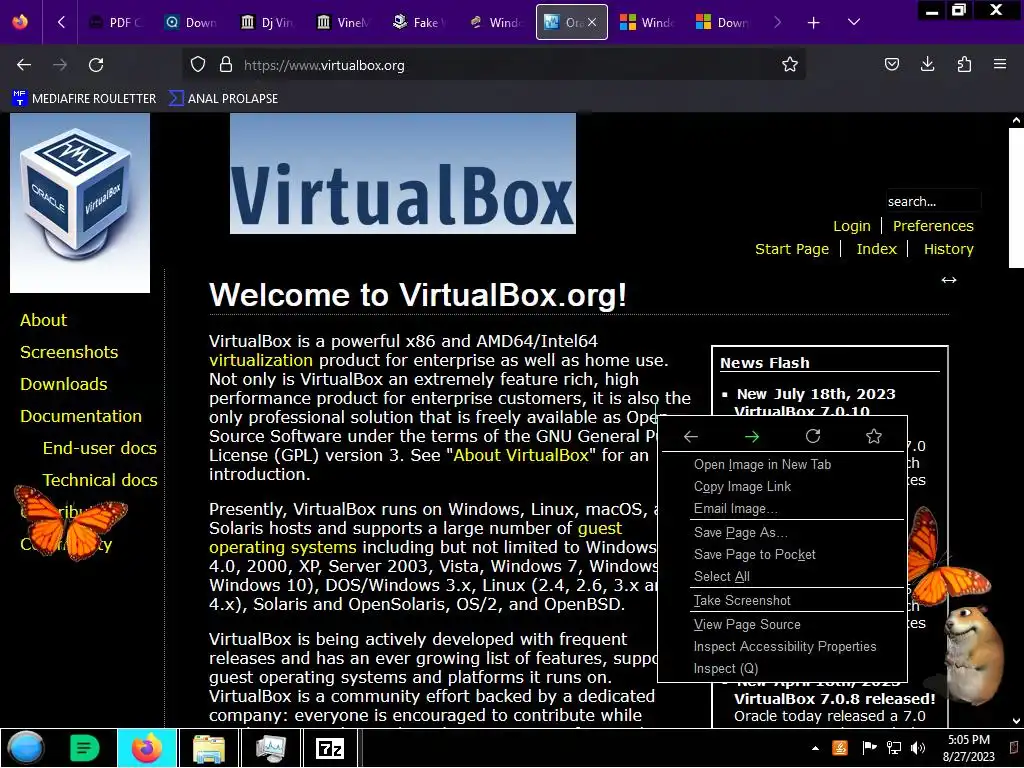Close the active Oracle VirtualBox tab
The width and height of the screenshot is (1024, 768).
click(592, 23)
